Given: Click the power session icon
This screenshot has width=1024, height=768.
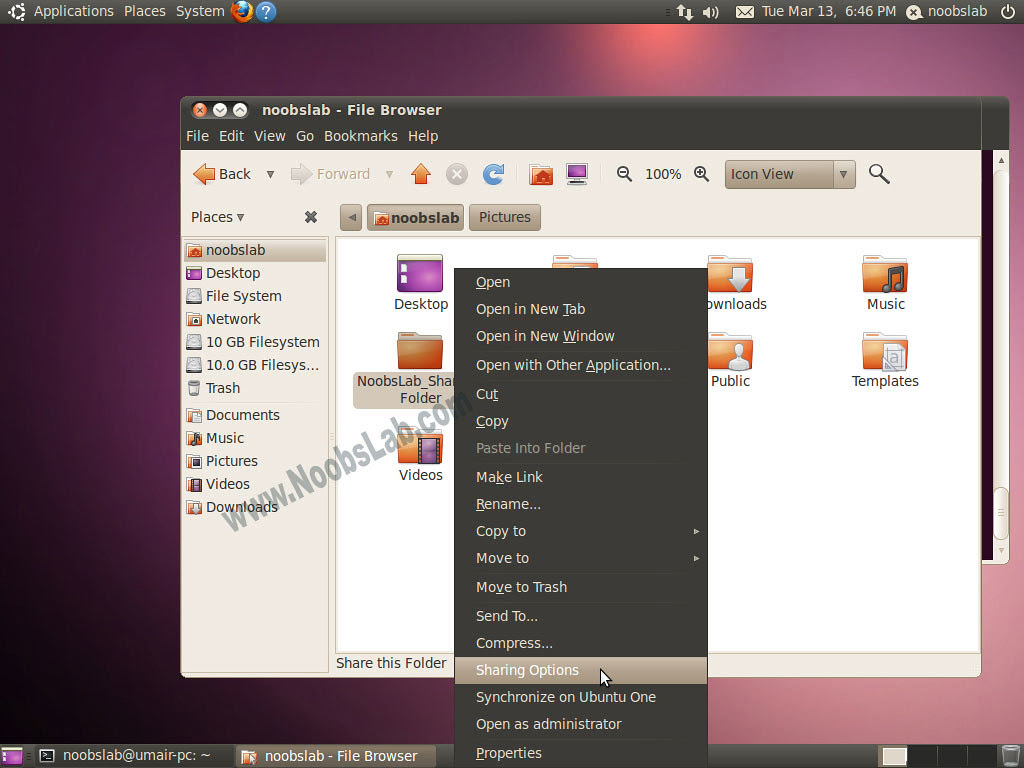Looking at the screenshot, I should [x=1008, y=12].
